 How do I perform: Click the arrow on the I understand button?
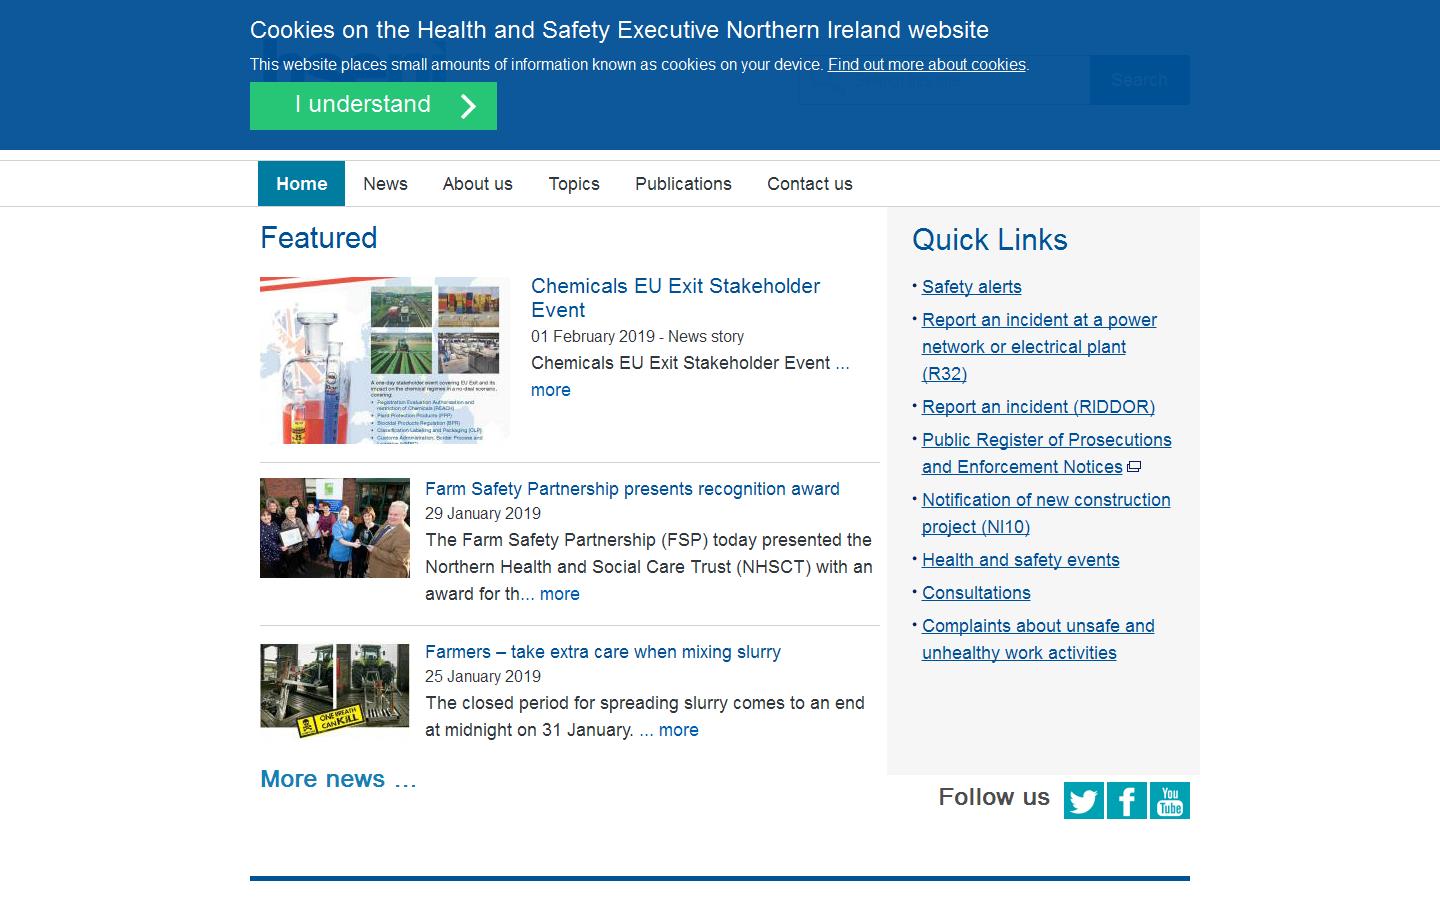click(466, 105)
